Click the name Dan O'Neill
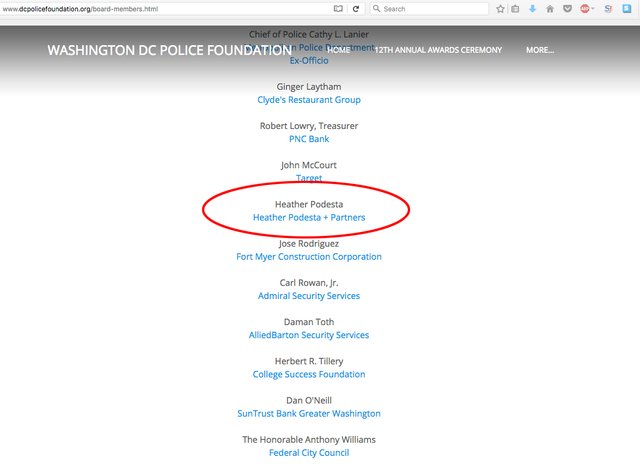The image size is (640, 465). click(x=309, y=400)
